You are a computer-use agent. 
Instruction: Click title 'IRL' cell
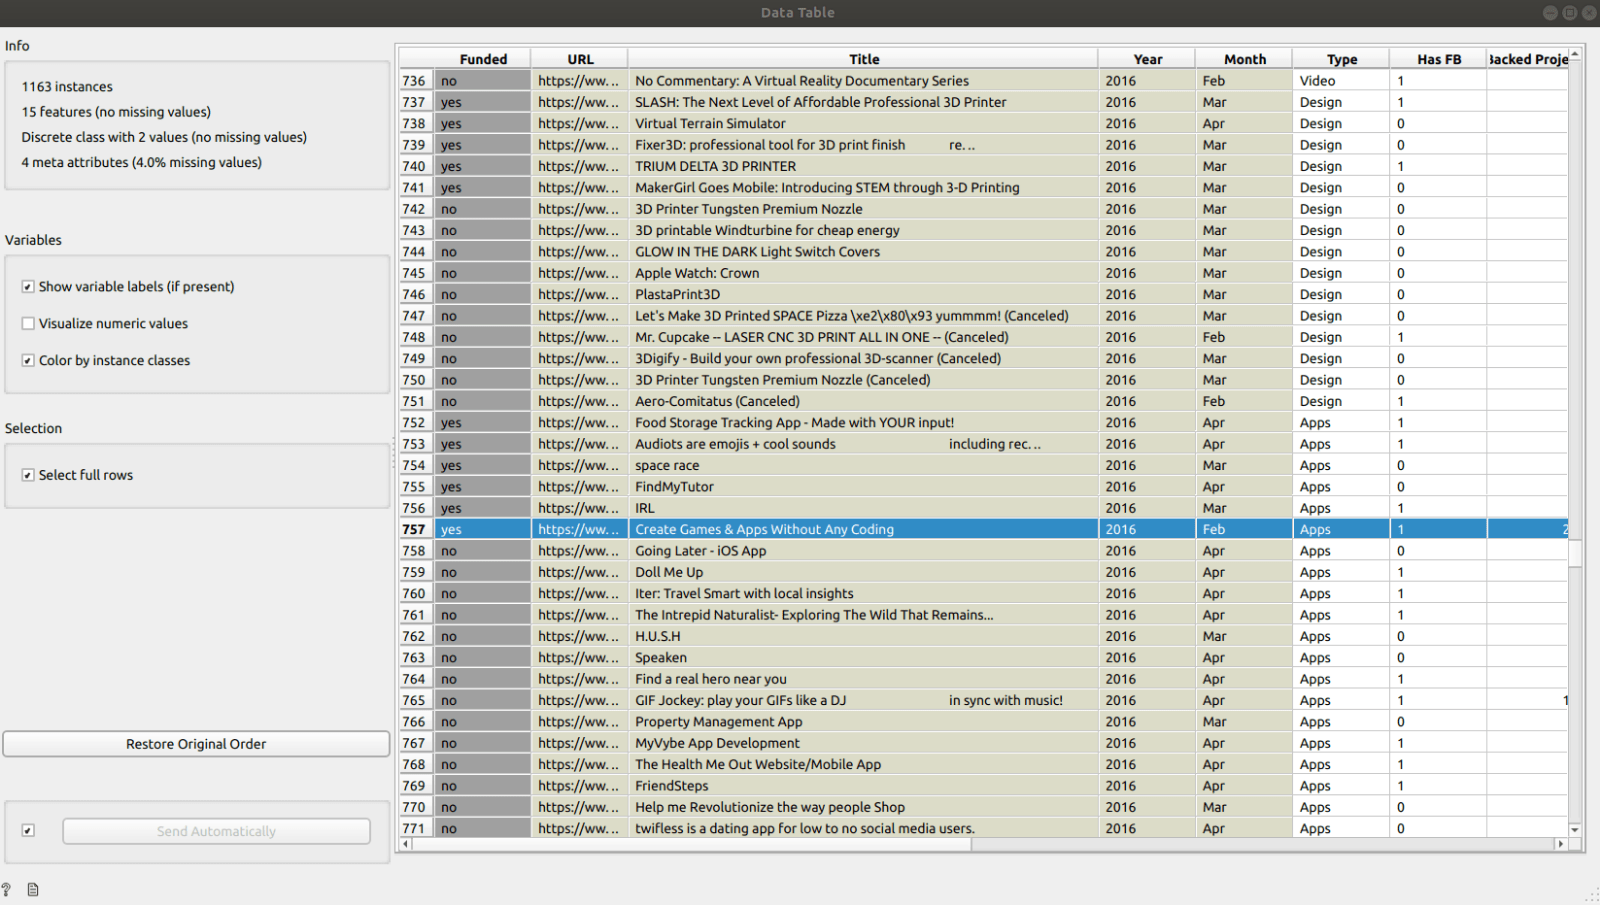tap(863, 508)
